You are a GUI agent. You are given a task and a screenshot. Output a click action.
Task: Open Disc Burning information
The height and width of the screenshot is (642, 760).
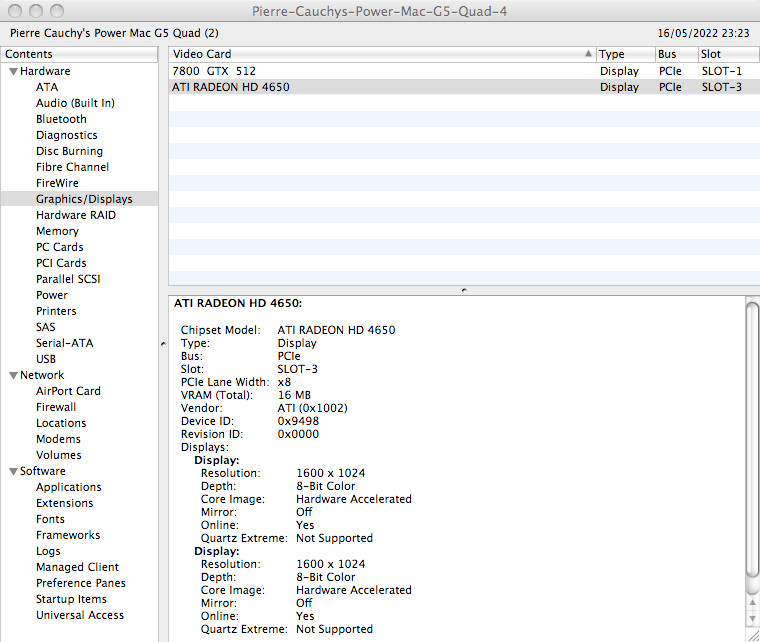click(69, 151)
